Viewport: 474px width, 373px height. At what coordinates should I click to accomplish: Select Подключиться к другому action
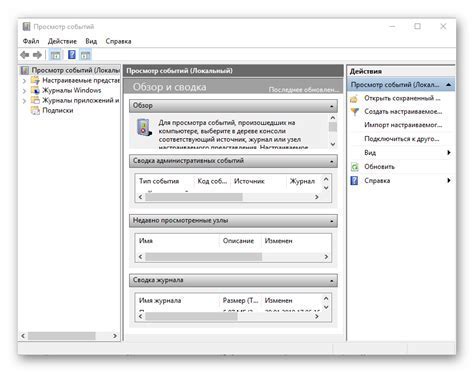click(402, 139)
